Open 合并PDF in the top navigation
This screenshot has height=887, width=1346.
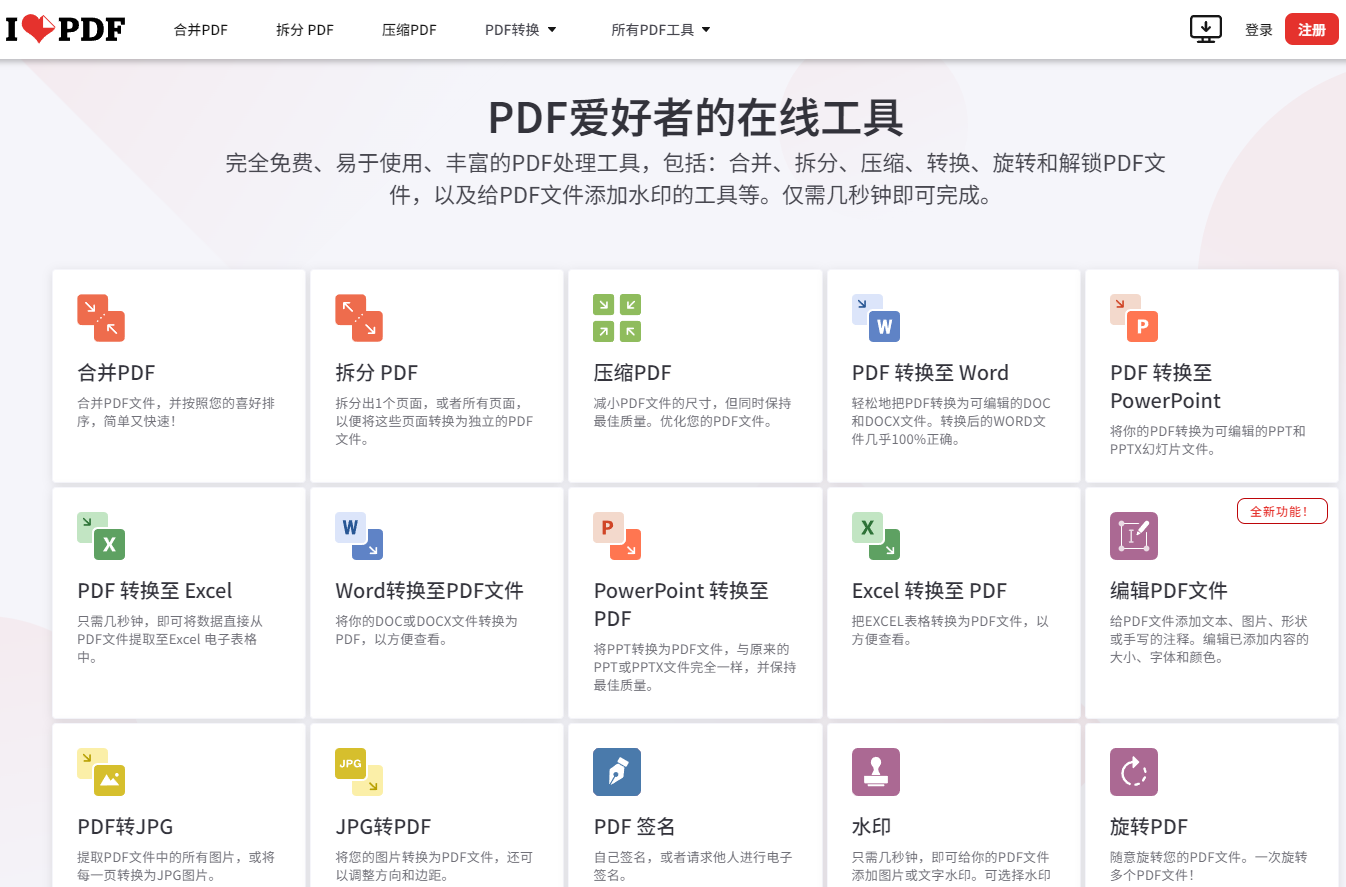[201, 30]
